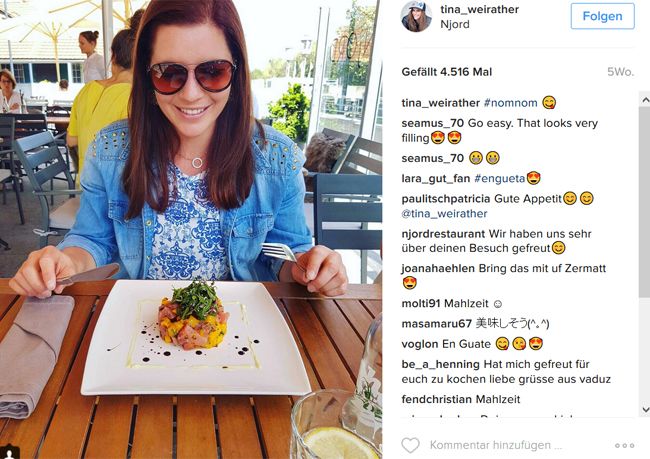Click the tagged people icon on photo
Image resolution: width=650 pixels, height=459 pixels.
point(7,453)
